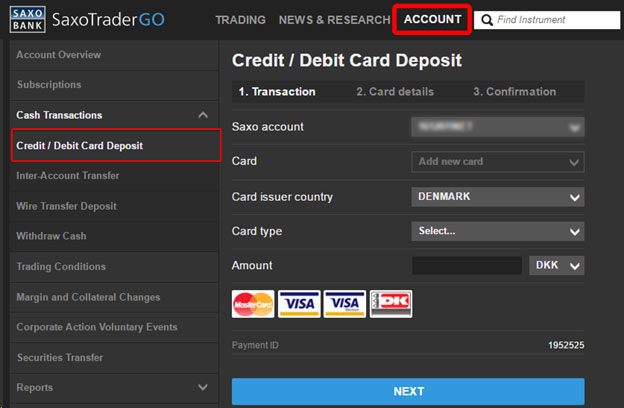
Task: Open Wire Transfer Deposit page
Action: [x=114, y=206]
